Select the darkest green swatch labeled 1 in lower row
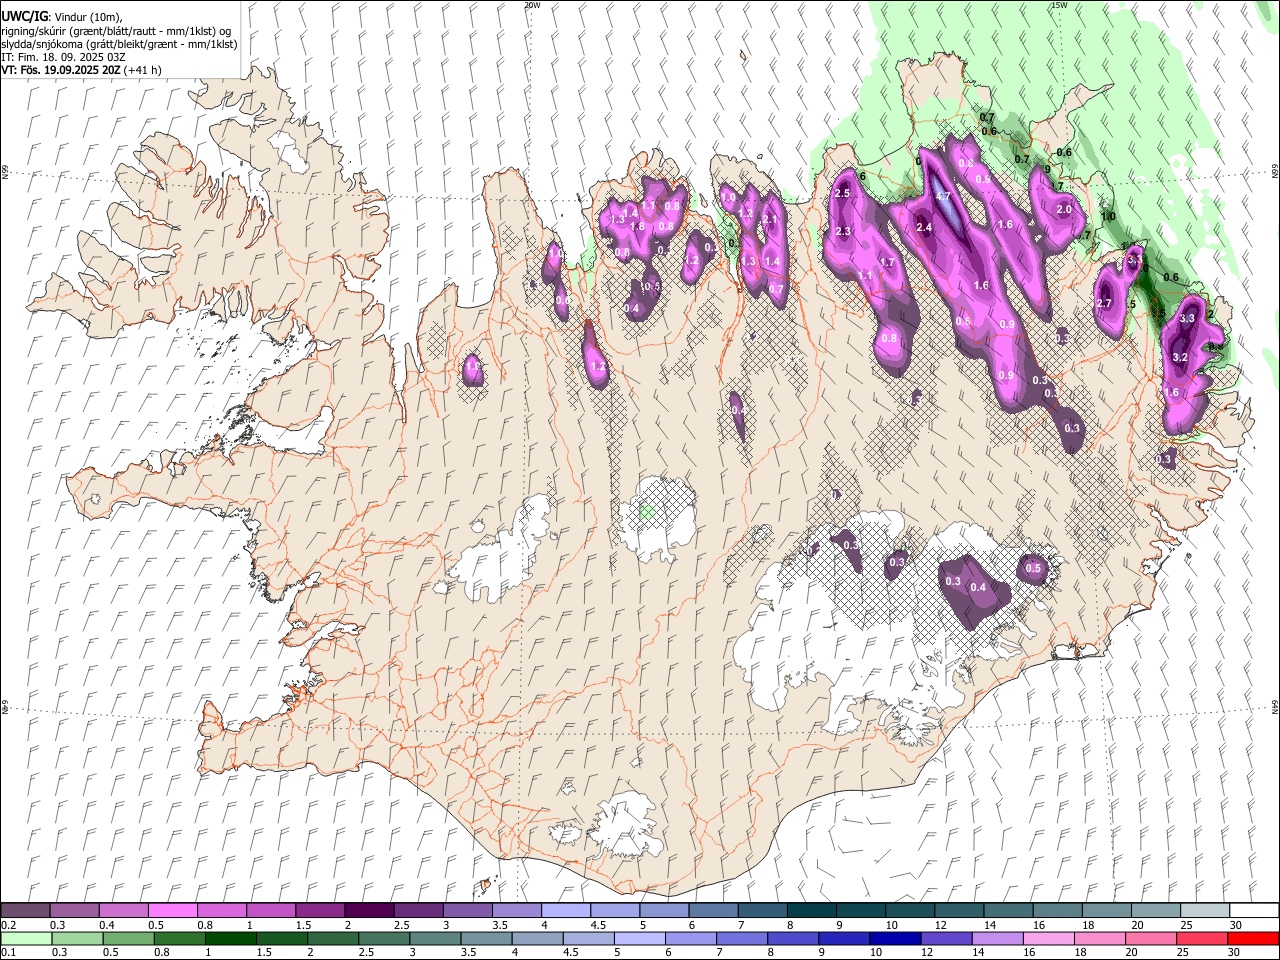This screenshot has height=960, width=1280. (x=230, y=938)
